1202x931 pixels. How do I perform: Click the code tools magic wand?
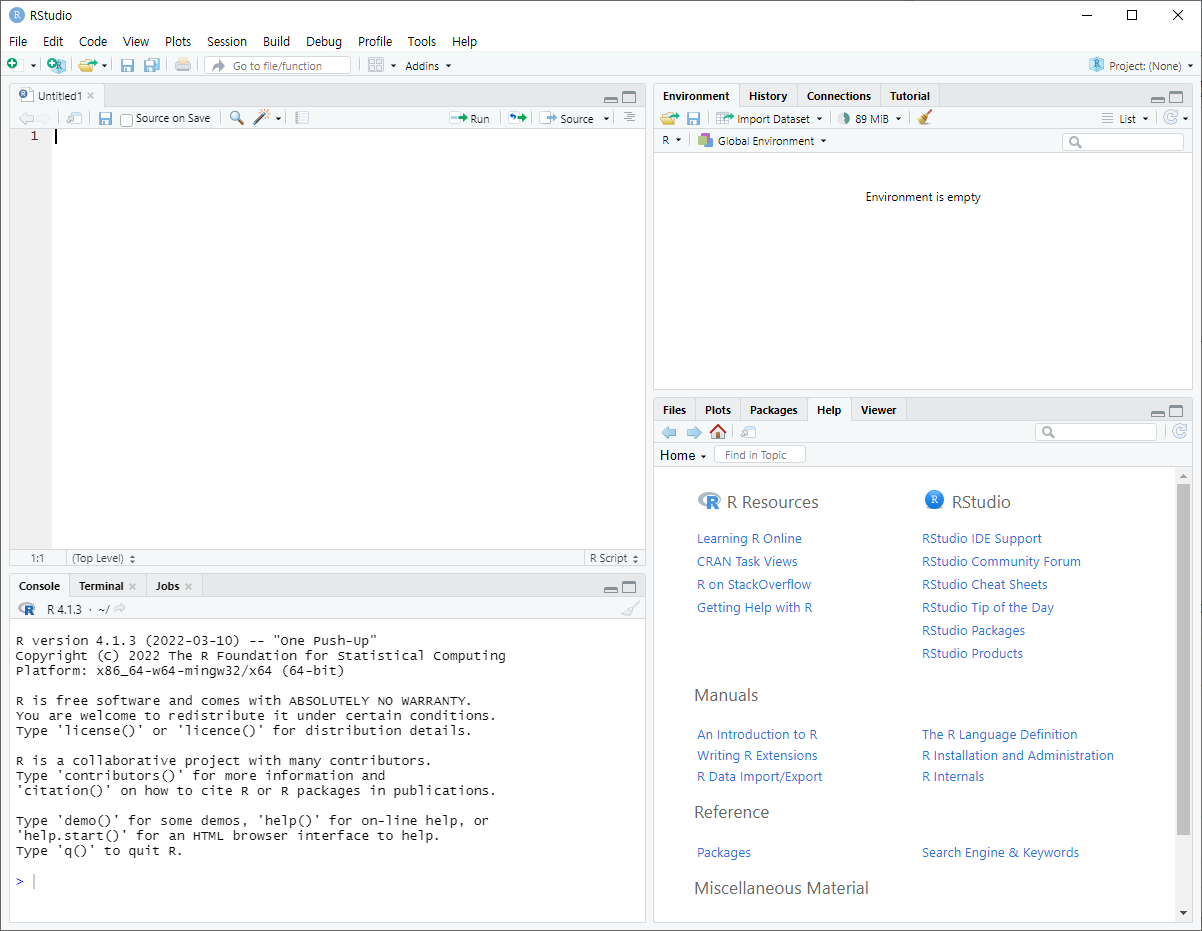pos(262,118)
